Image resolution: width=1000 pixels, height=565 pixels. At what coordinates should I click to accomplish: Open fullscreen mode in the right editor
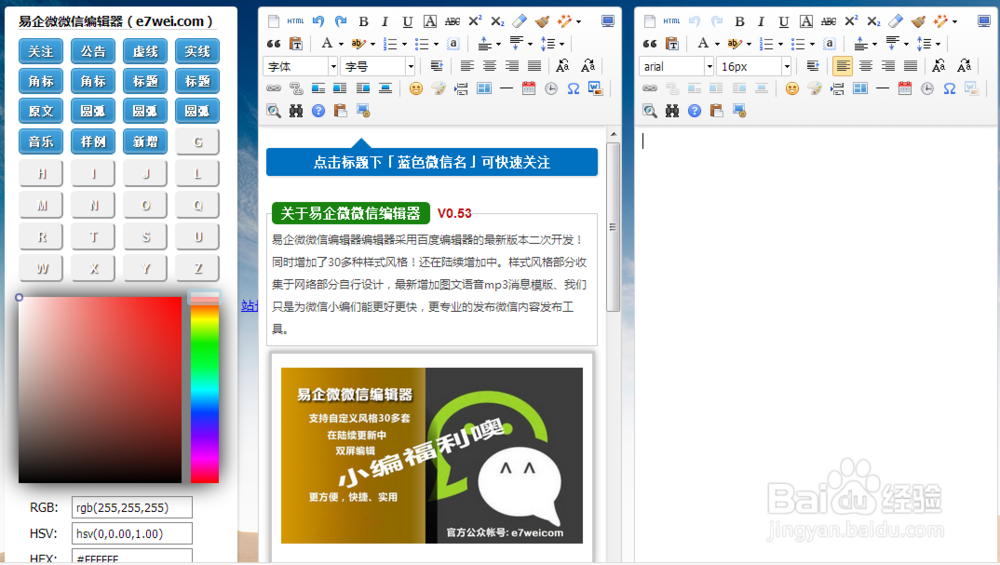984,21
